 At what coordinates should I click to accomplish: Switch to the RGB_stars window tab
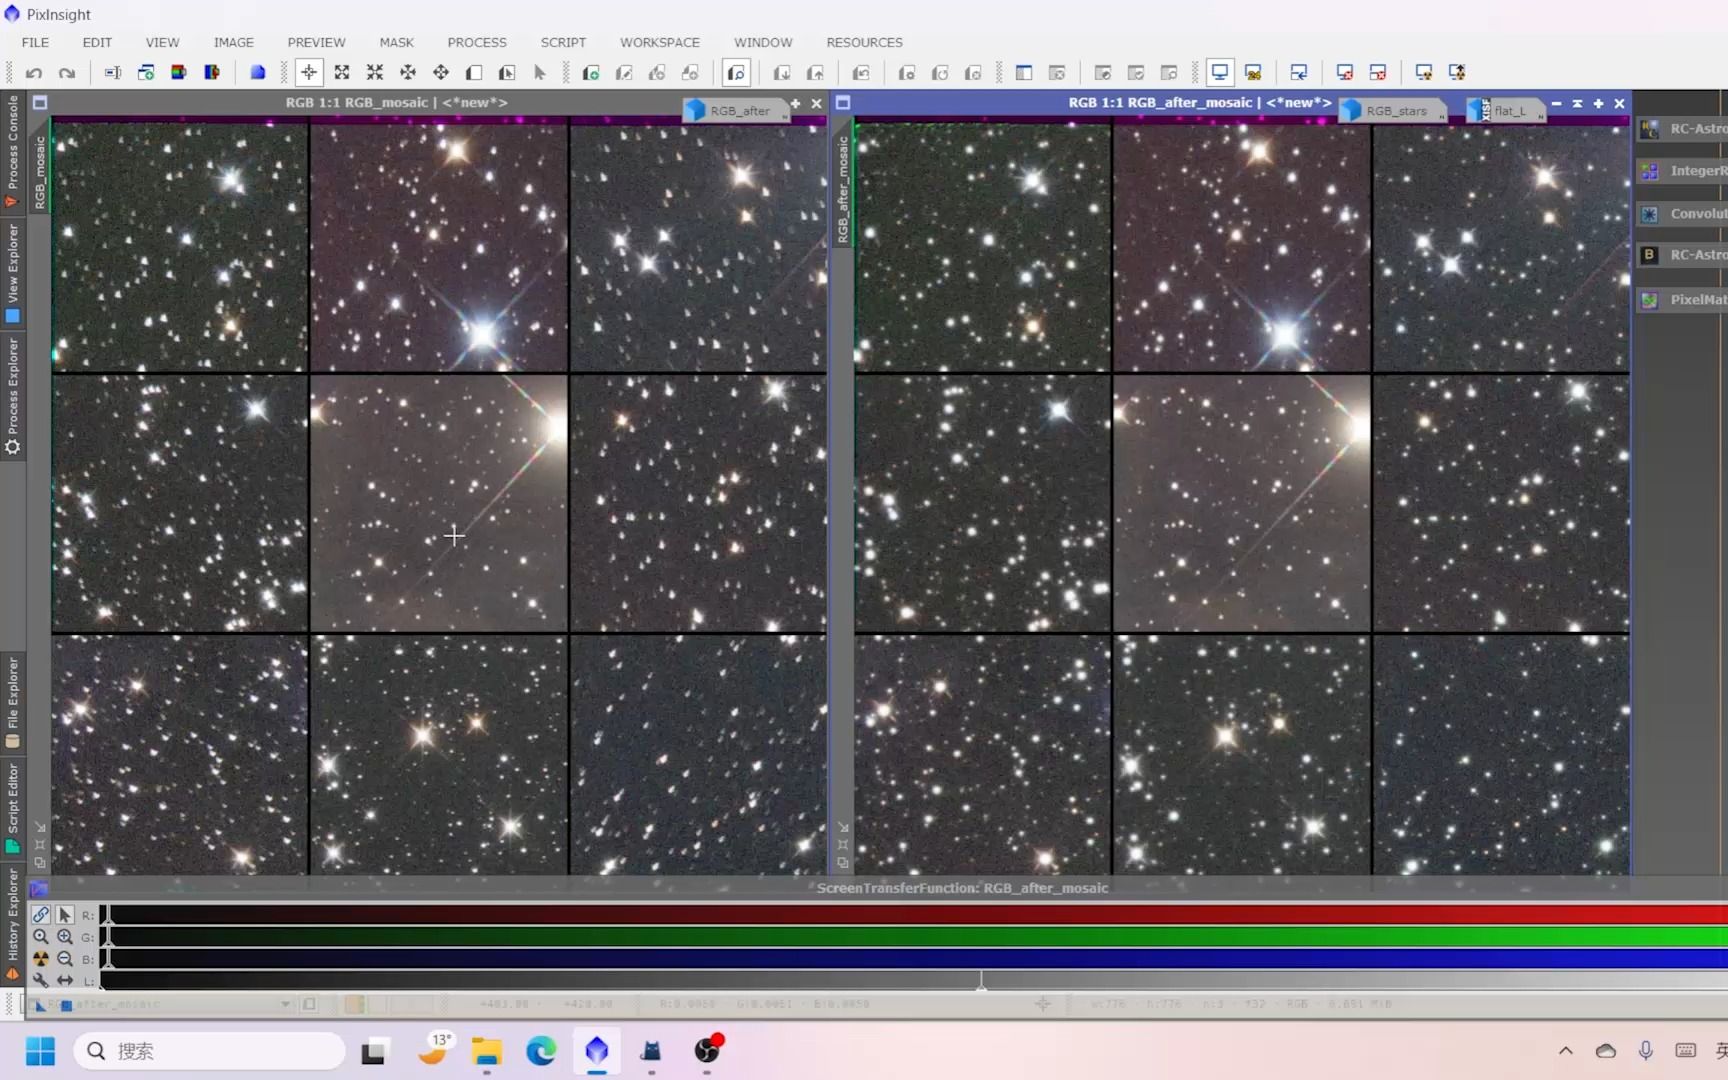tap(1393, 111)
